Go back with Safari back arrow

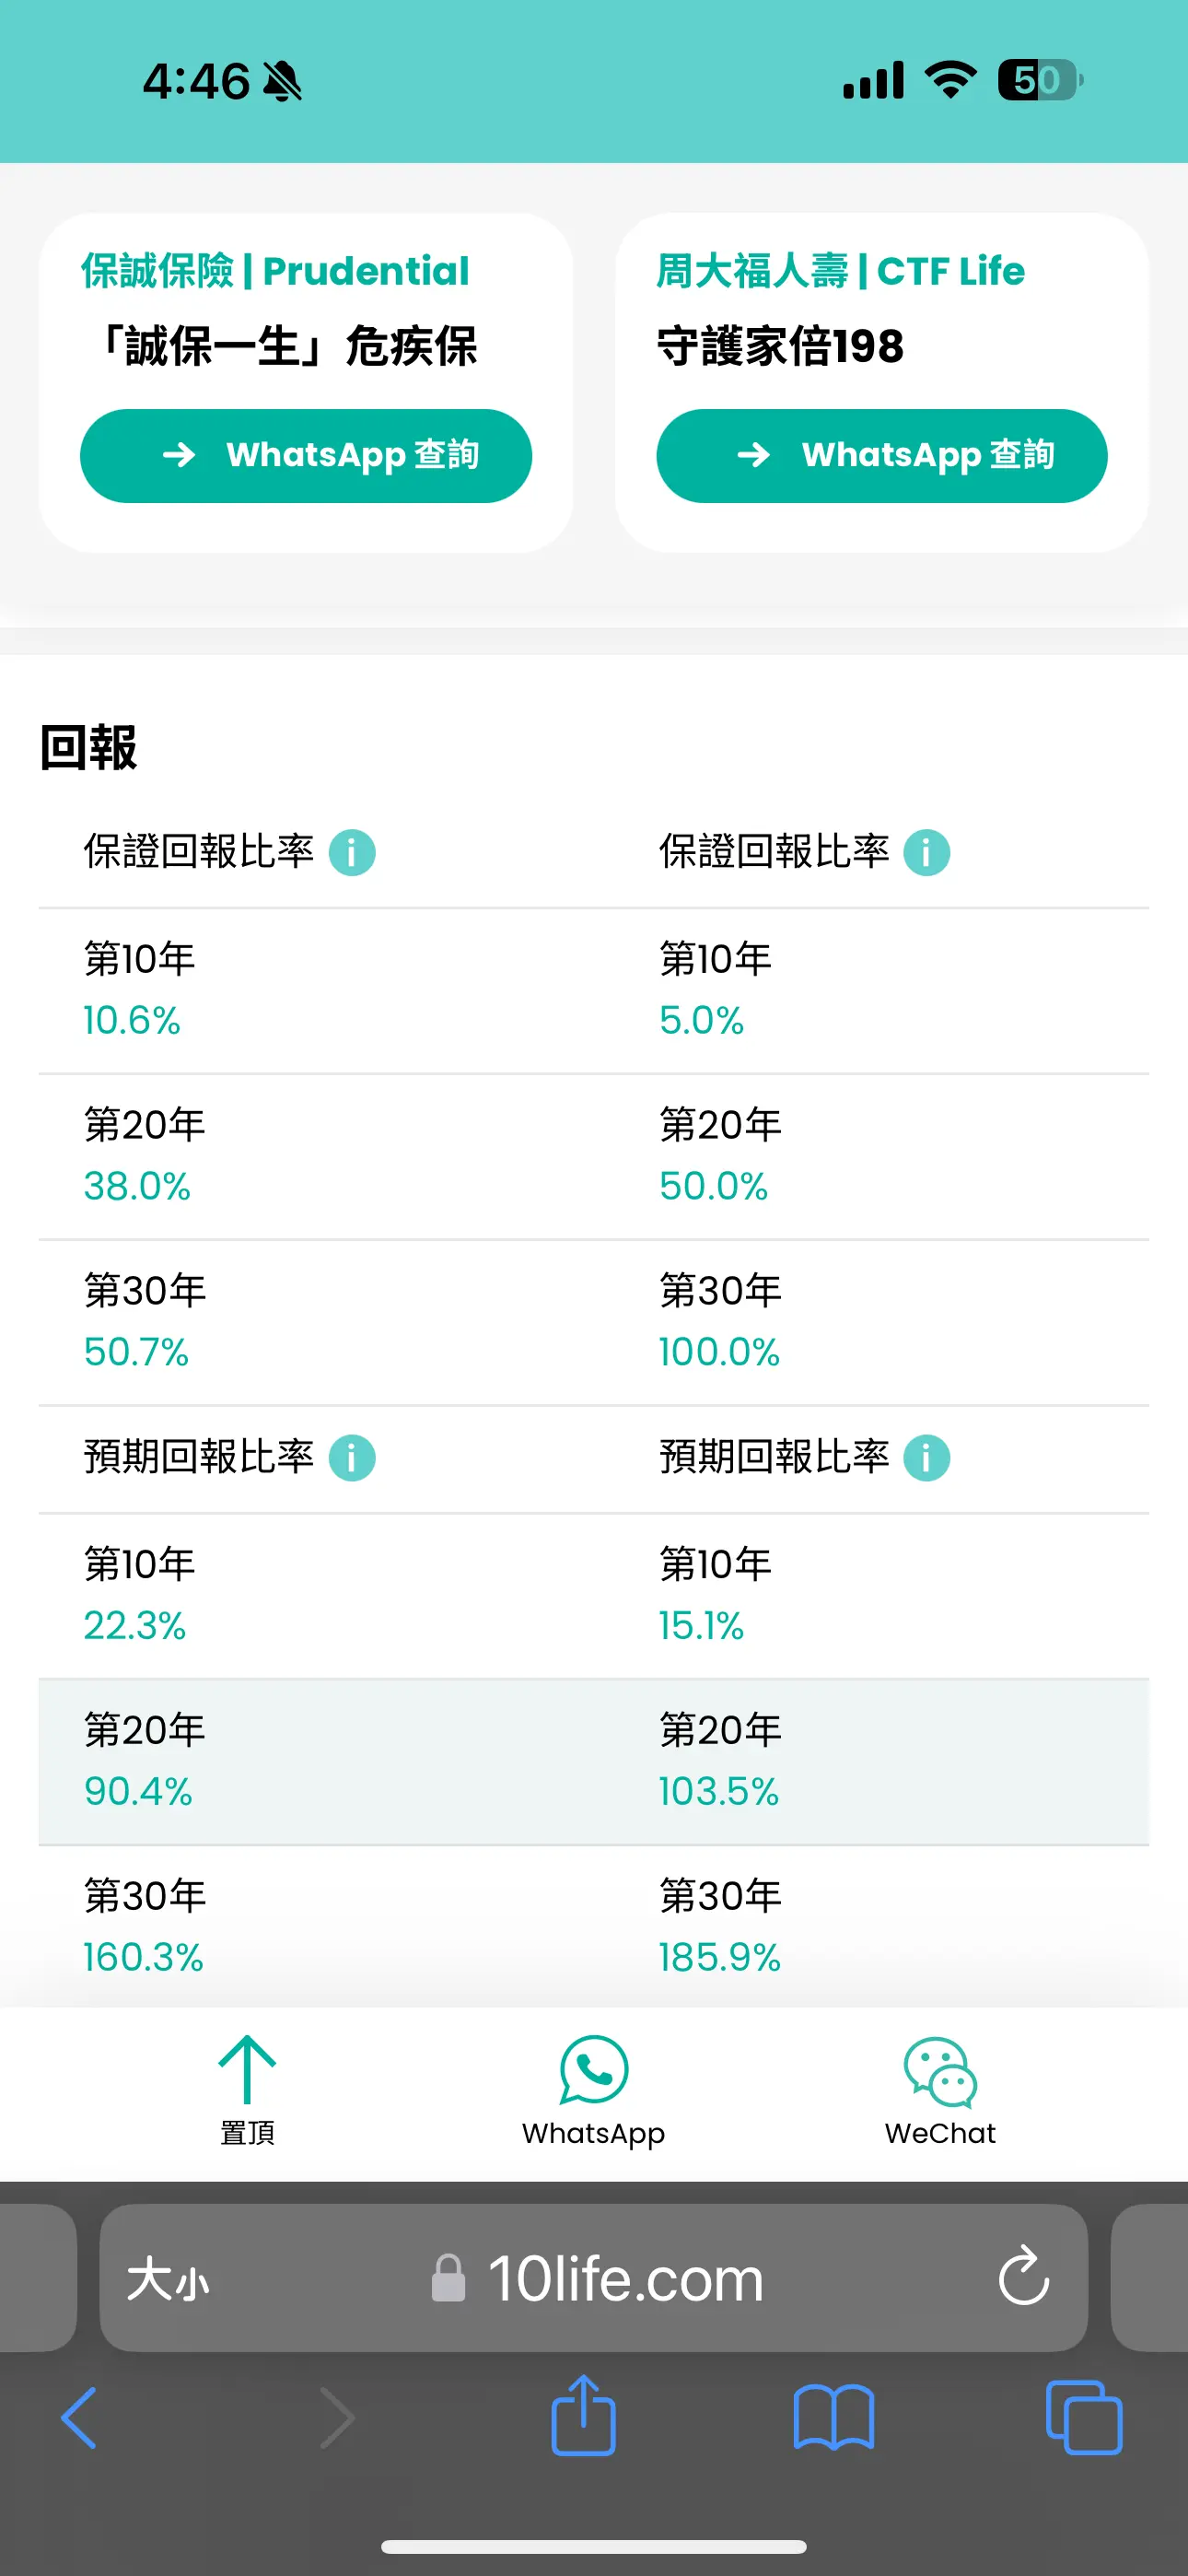(x=79, y=2418)
